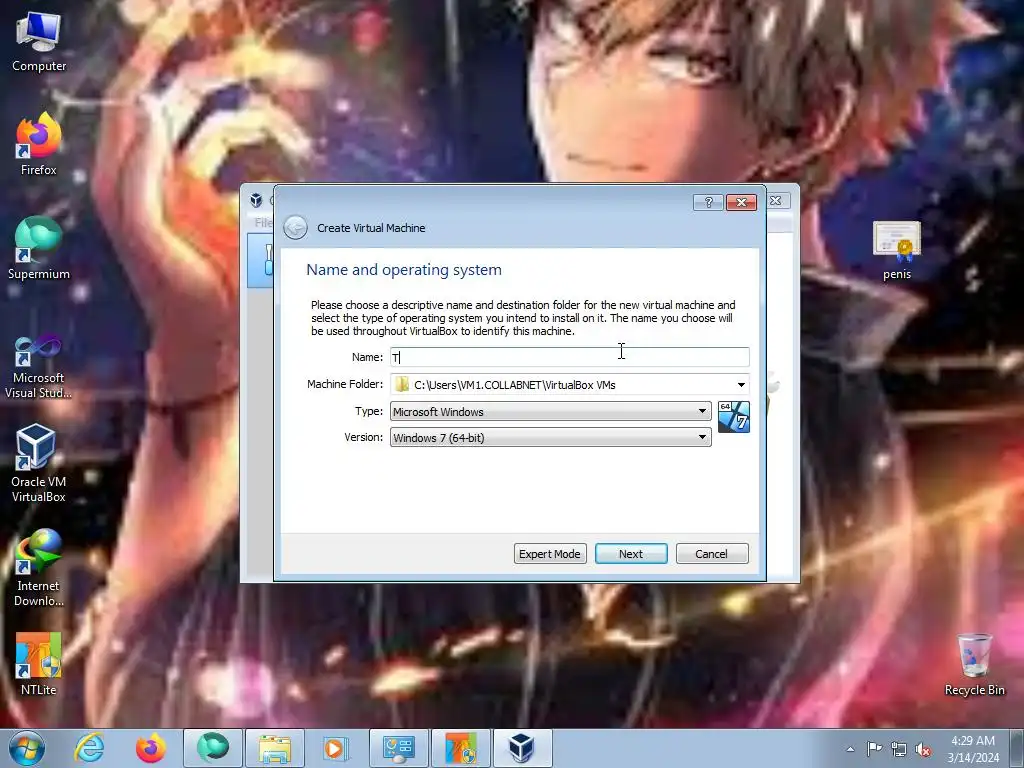Image resolution: width=1024 pixels, height=768 pixels.
Task: Open Windows Media Player from the taskbar
Action: tap(336, 748)
